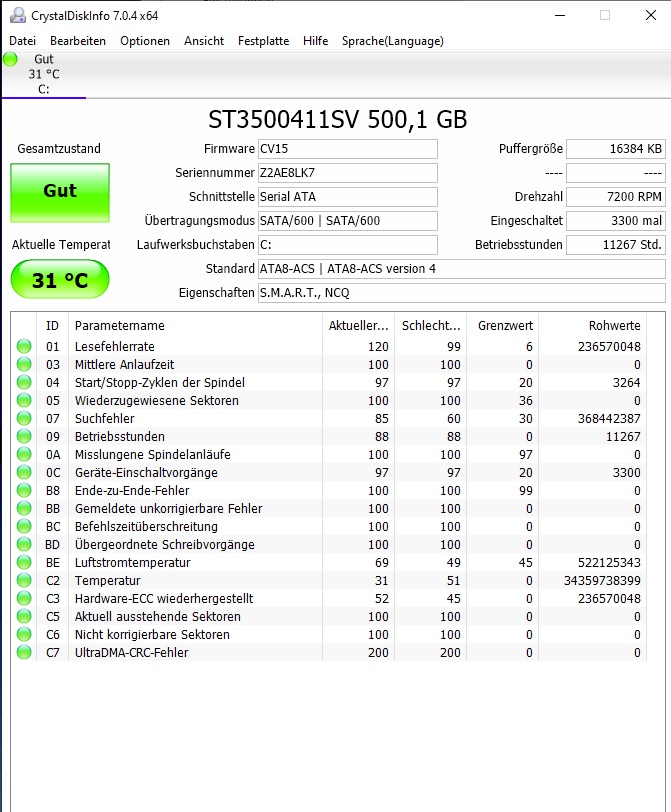The height and width of the screenshot is (812, 671).
Task: Select the Suchfehler parameter name
Action: tap(105, 418)
